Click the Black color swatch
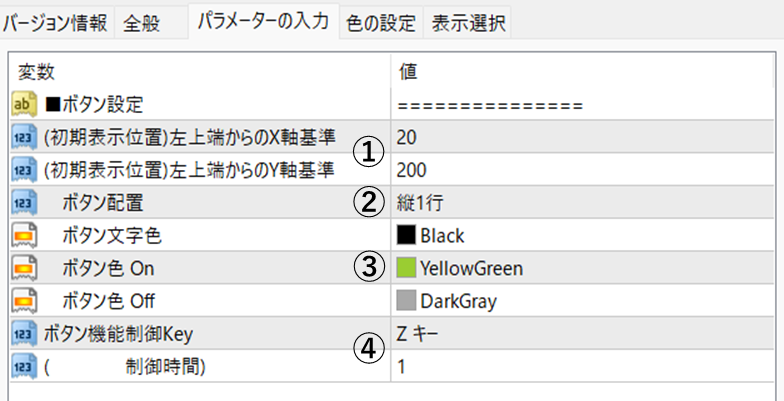The width and height of the screenshot is (784, 401). coord(406,236)
